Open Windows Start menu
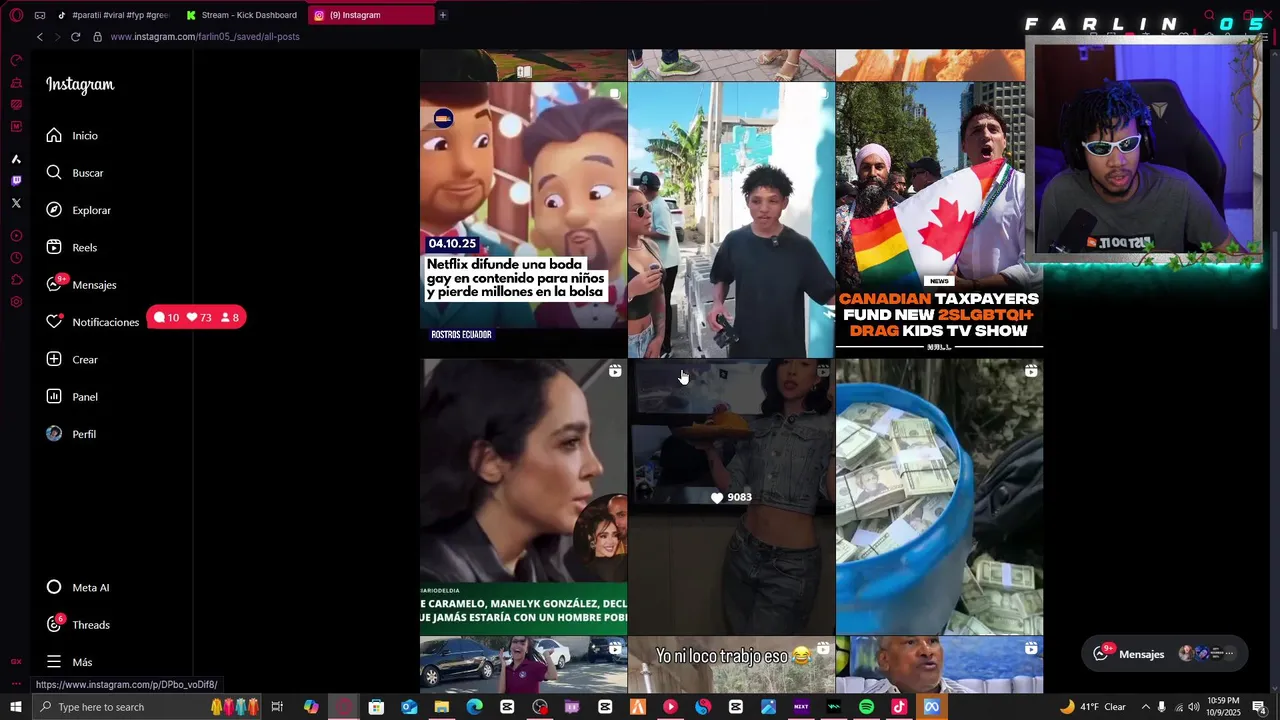 pyautogui.click(x=16, y=707)
